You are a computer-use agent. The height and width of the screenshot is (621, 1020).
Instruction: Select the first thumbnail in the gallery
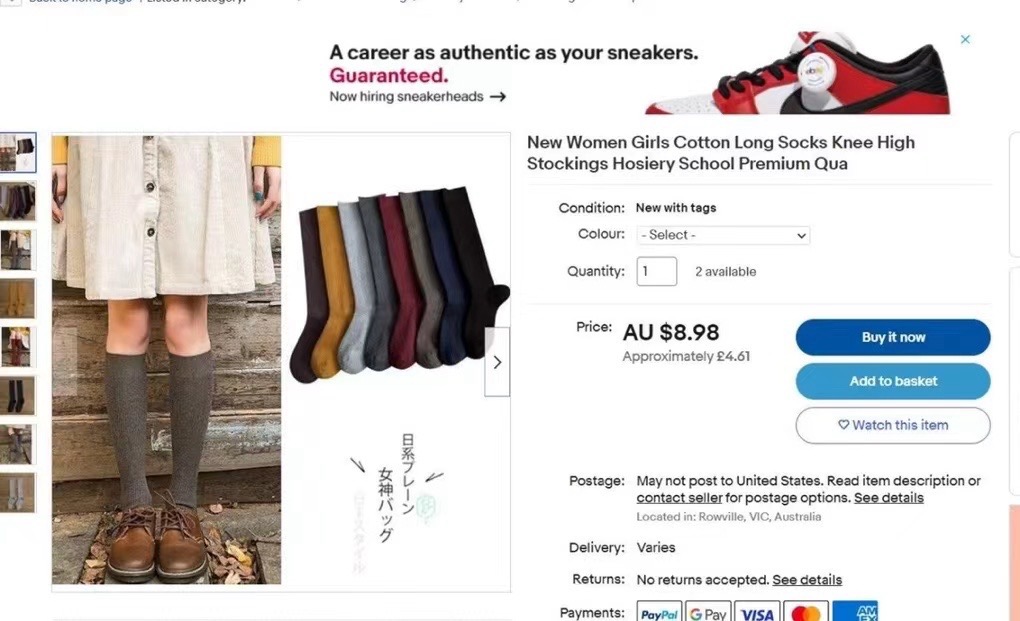18,153
